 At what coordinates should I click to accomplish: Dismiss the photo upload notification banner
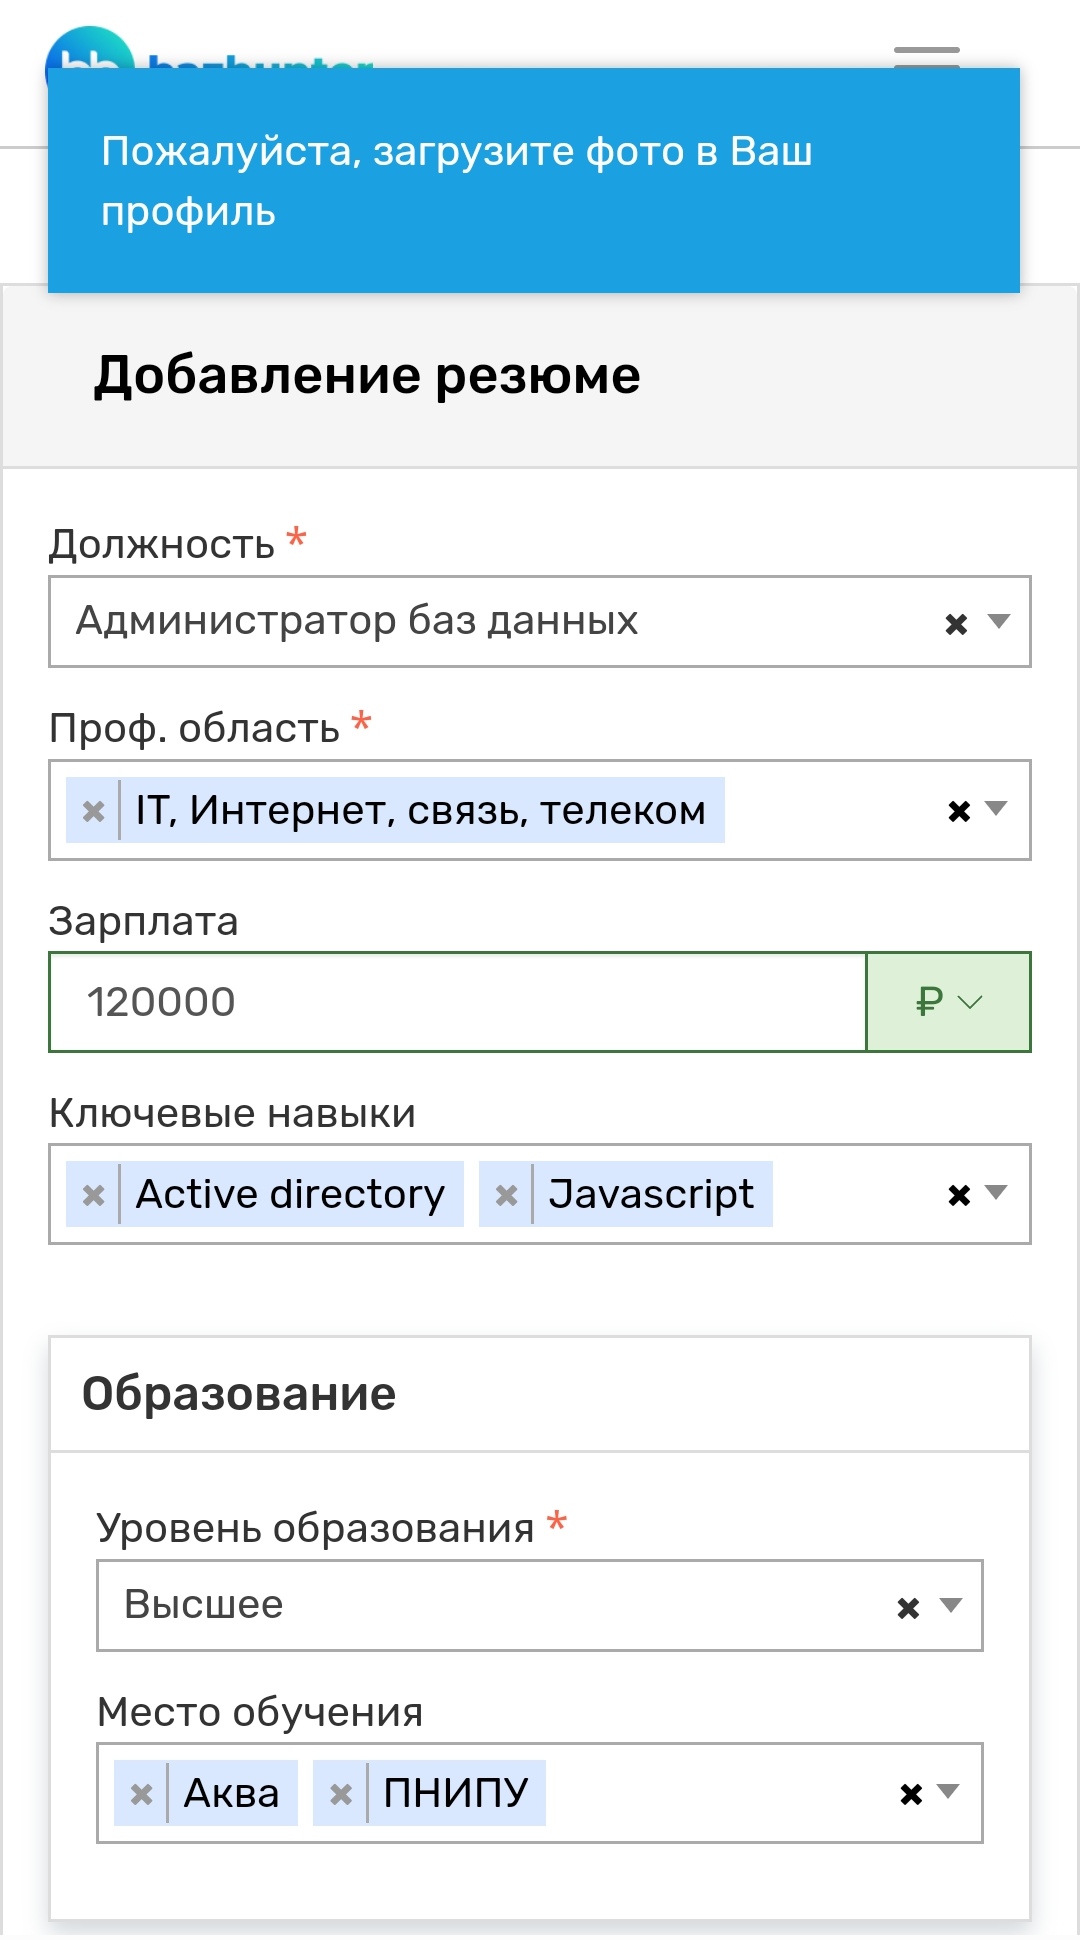(534, 181)
